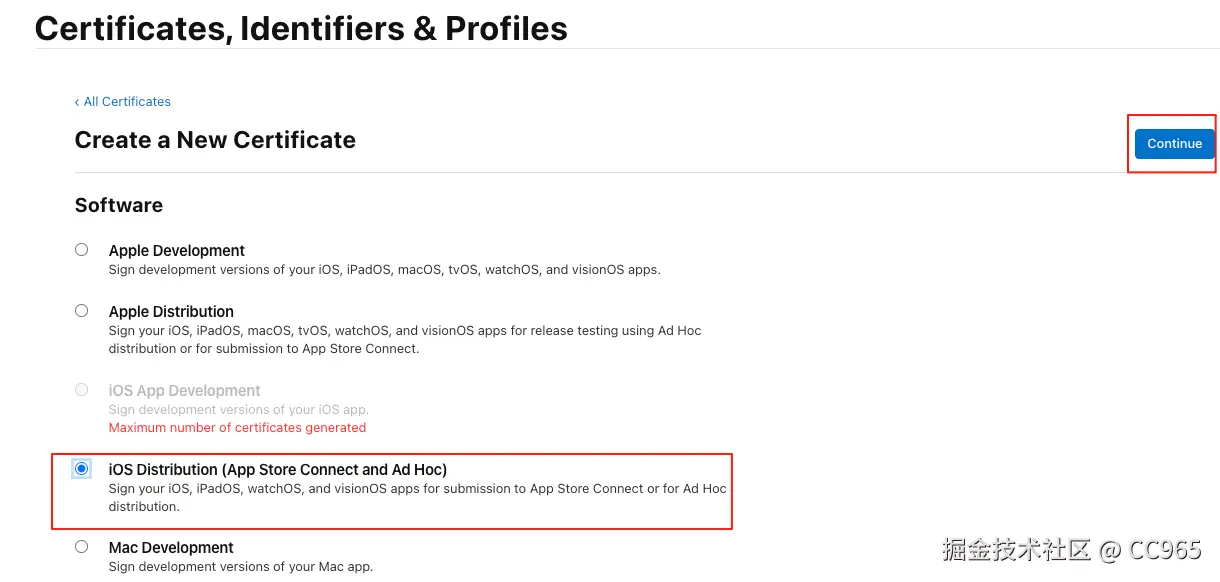Click the Apple Development option label
The width and height of the screenshot is (1220, 582).
click(x=177, y=251)
